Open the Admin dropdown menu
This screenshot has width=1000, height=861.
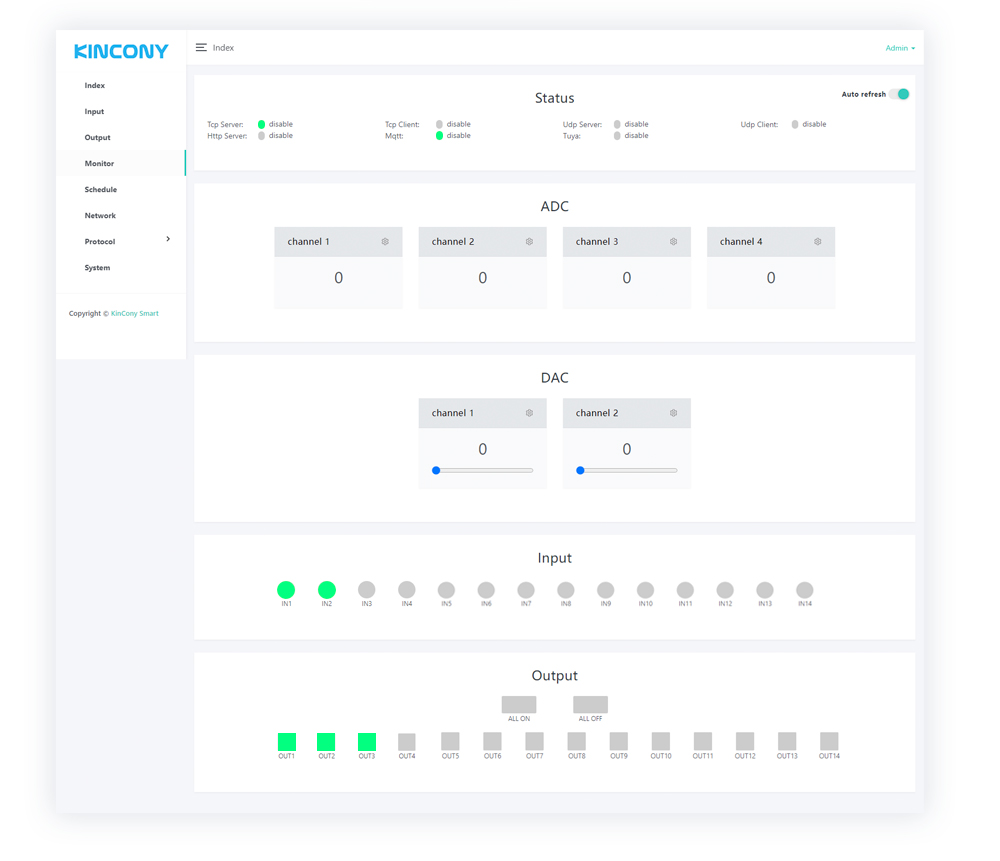[x=899, y=48]
